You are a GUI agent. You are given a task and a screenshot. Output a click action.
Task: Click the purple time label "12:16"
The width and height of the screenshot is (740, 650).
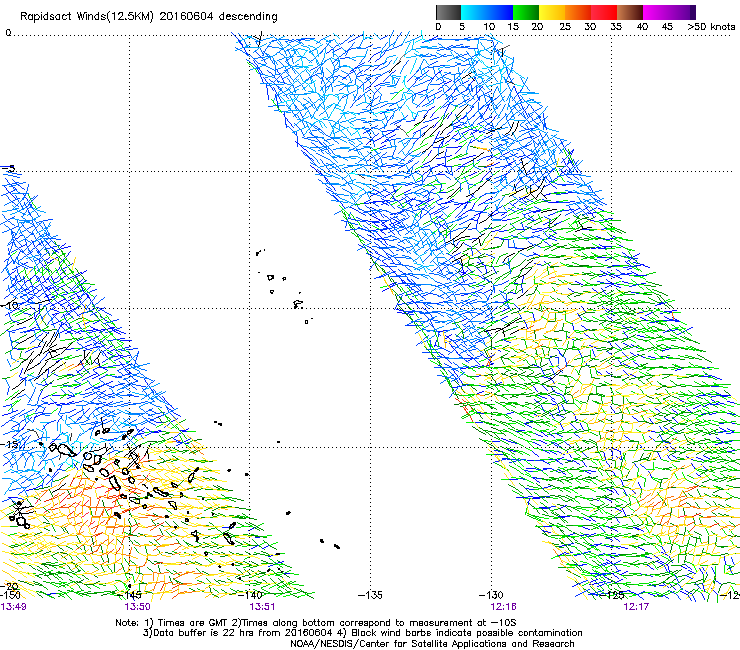point(503,607)
